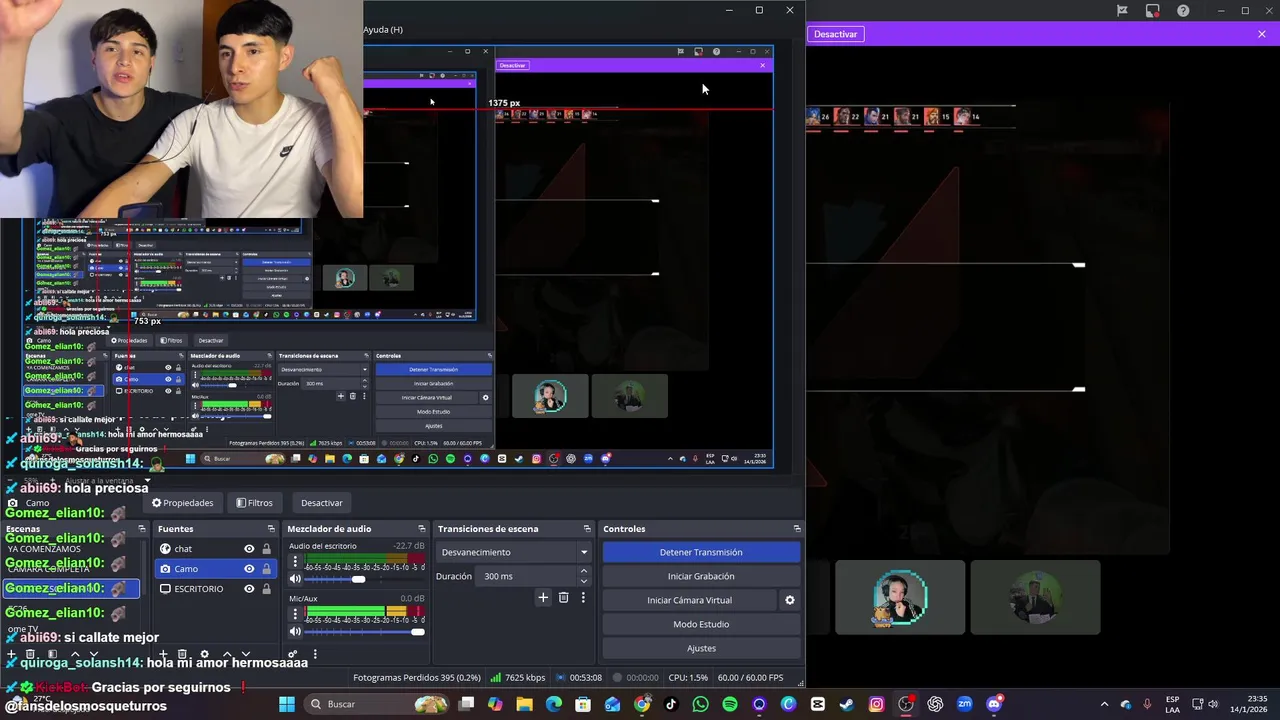Image resolution: width=1280 pixels, height=720 pixels.
Task: Open Mic/Aux three-dot menu
Action: [x=295, y=614]
